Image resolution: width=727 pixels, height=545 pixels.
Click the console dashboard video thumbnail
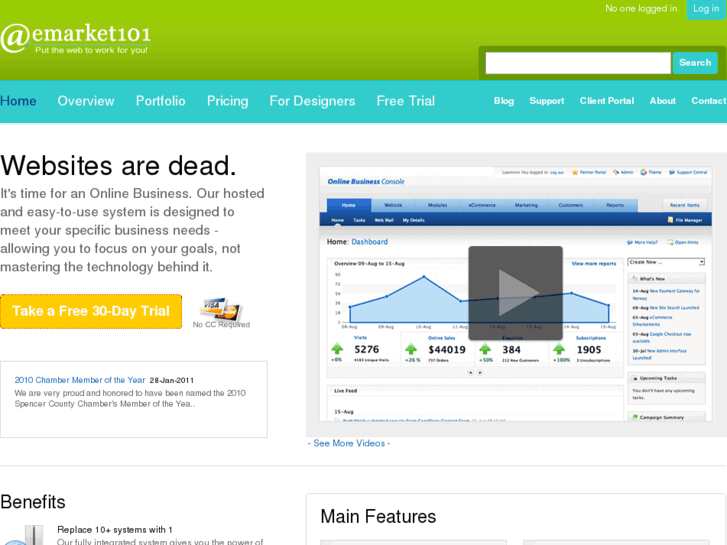tap(516, 294)
